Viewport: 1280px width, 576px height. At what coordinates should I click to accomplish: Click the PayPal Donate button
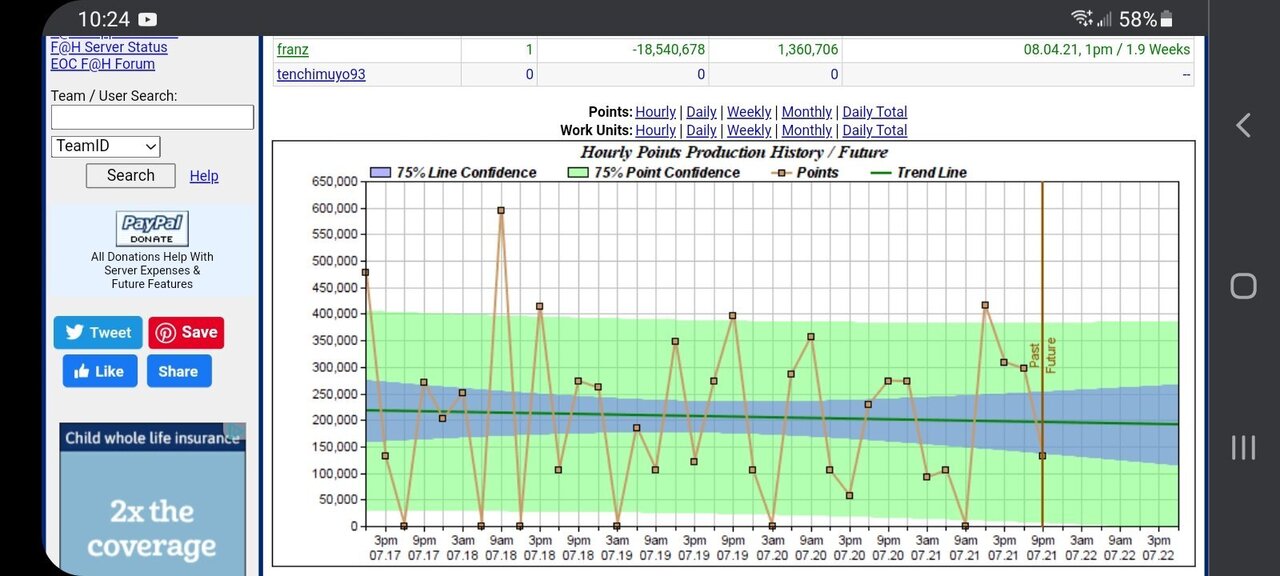coord(152,229)
